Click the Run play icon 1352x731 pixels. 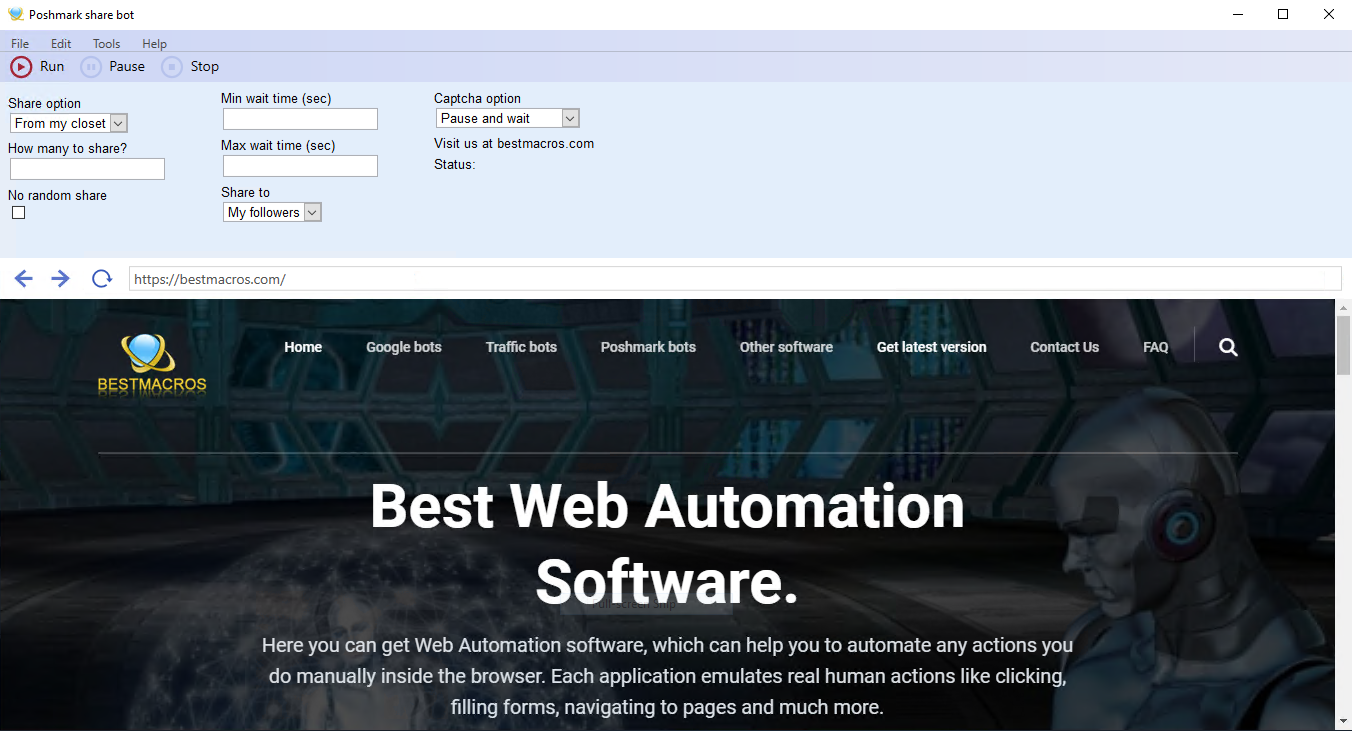21,67
